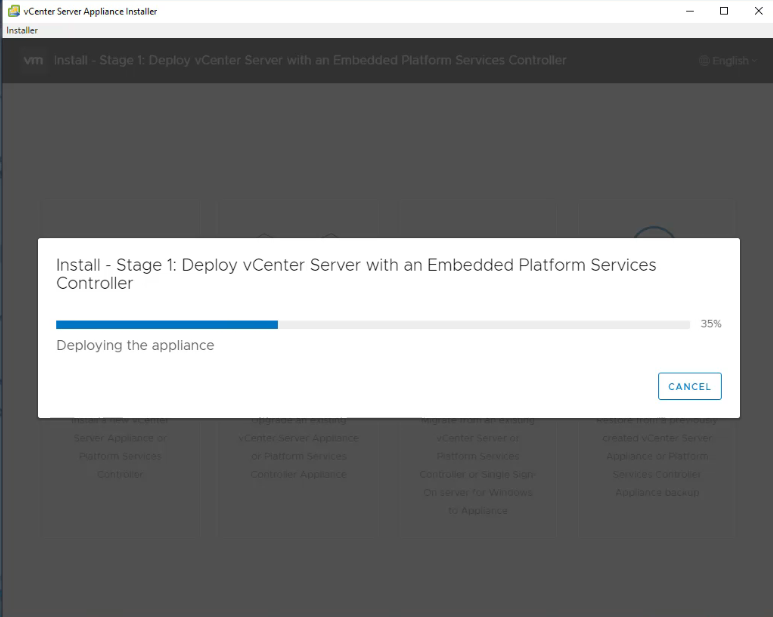Screen dimensions: 773x617
Task: Click the vm logo in header
Action: click(x=34, y=60)
